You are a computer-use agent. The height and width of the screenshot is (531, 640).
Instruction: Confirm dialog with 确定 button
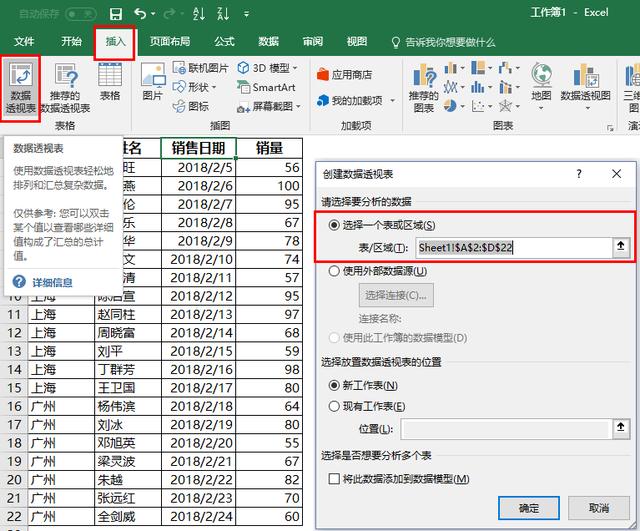click(x=529, y=508)
